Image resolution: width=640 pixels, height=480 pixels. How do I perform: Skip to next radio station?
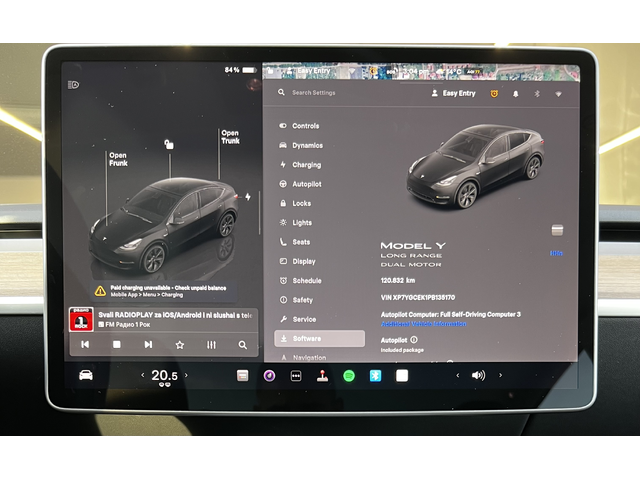coord(148,345)
